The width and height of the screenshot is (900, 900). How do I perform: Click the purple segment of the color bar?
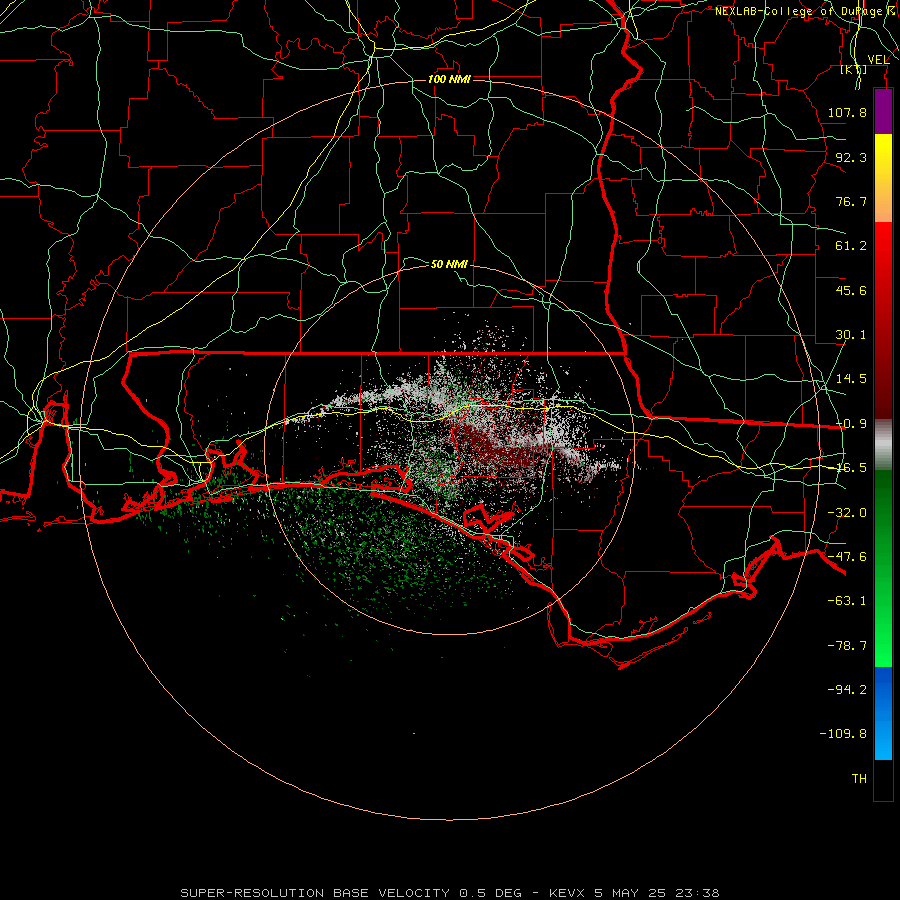pyautogui.click(x=883, y=111)
